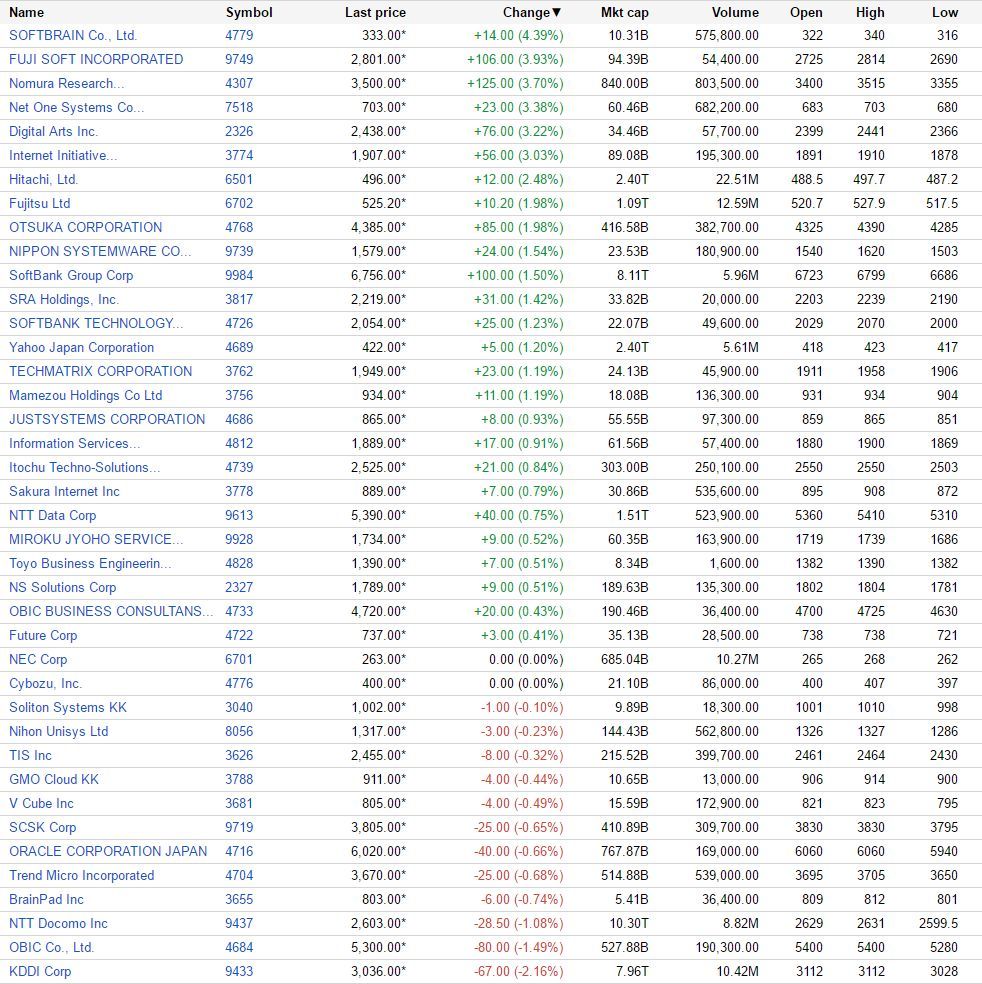Open the NTT Docomo Inc link
The height and width of the screenshot is (984, 982).
pos(58,924)
